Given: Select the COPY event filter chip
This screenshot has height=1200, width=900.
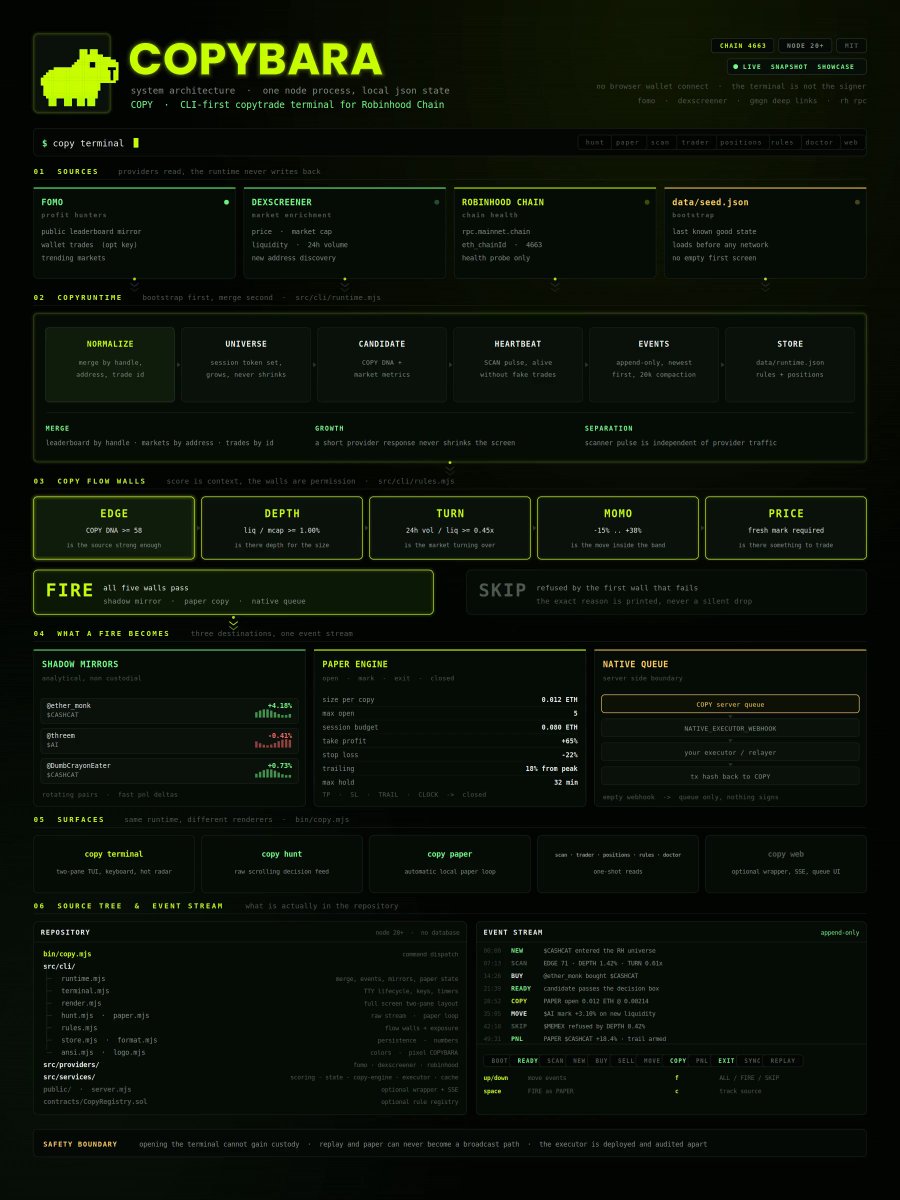Looking at the screenshot, I should tap(678, 1061).
